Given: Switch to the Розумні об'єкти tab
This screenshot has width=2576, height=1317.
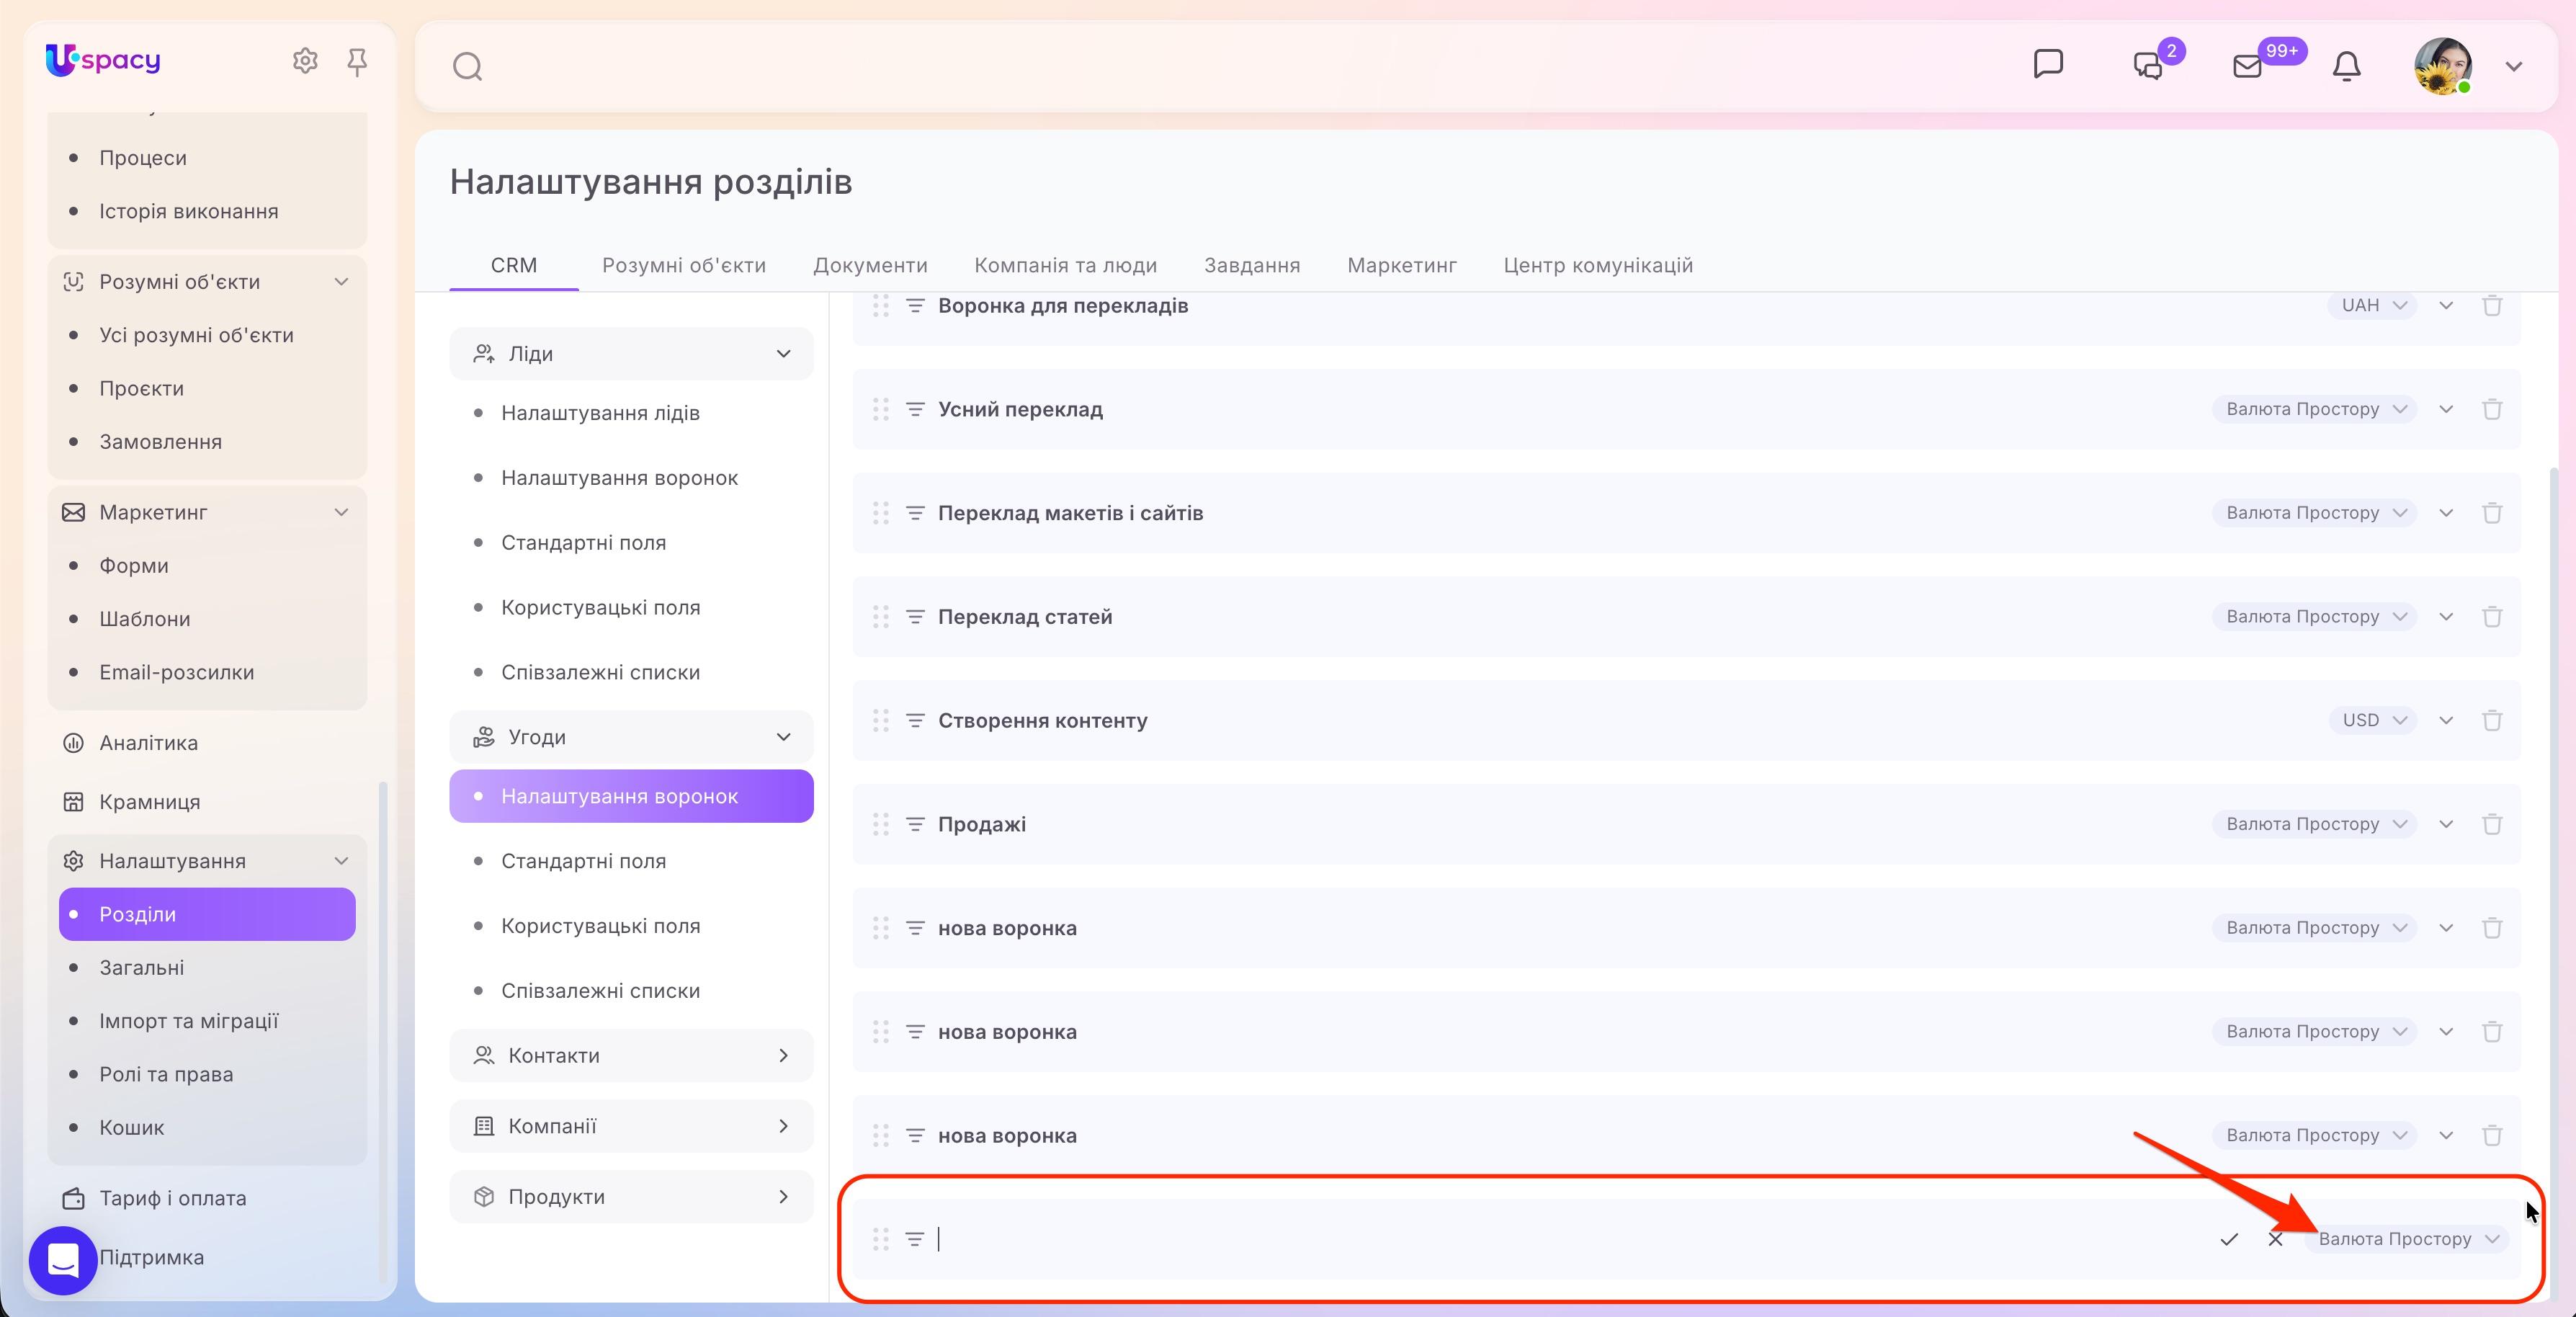Looking at the screenshot, I should pos(684,265).
